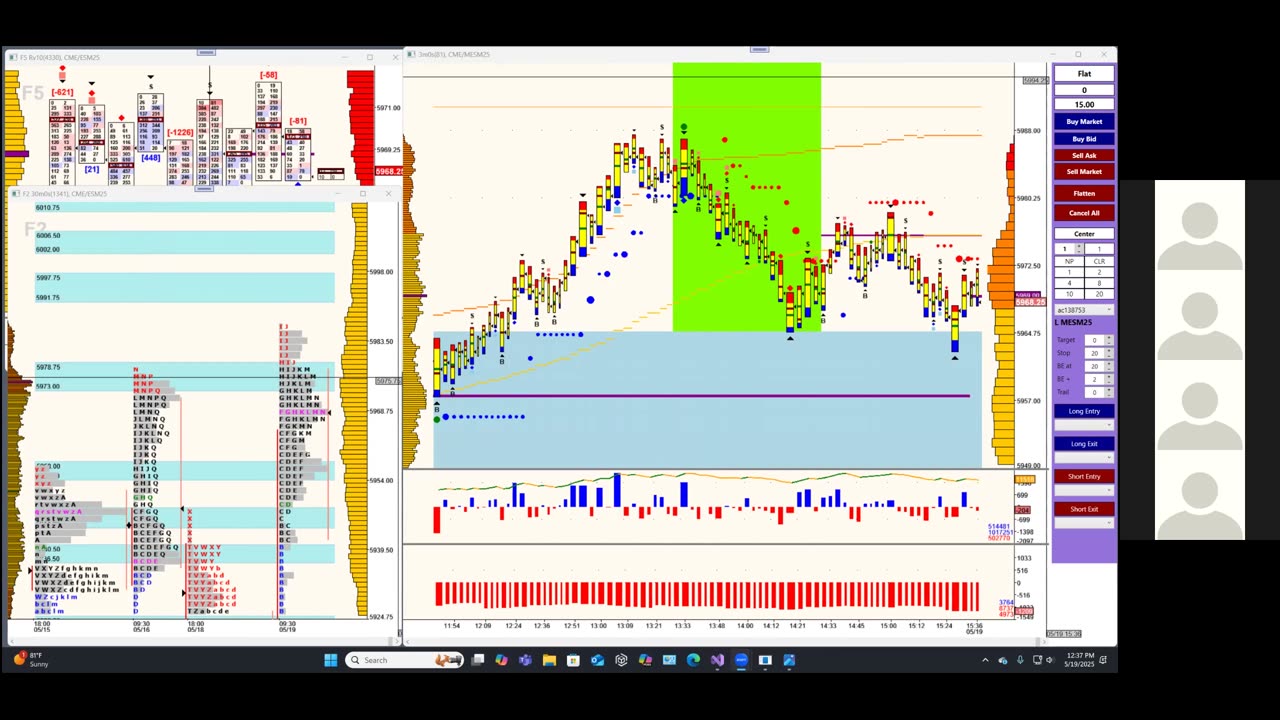This screenshot has width=1280, height=720.
Task: Click the [-1226] delta label in F5 chart
Action: pos(180,133)
